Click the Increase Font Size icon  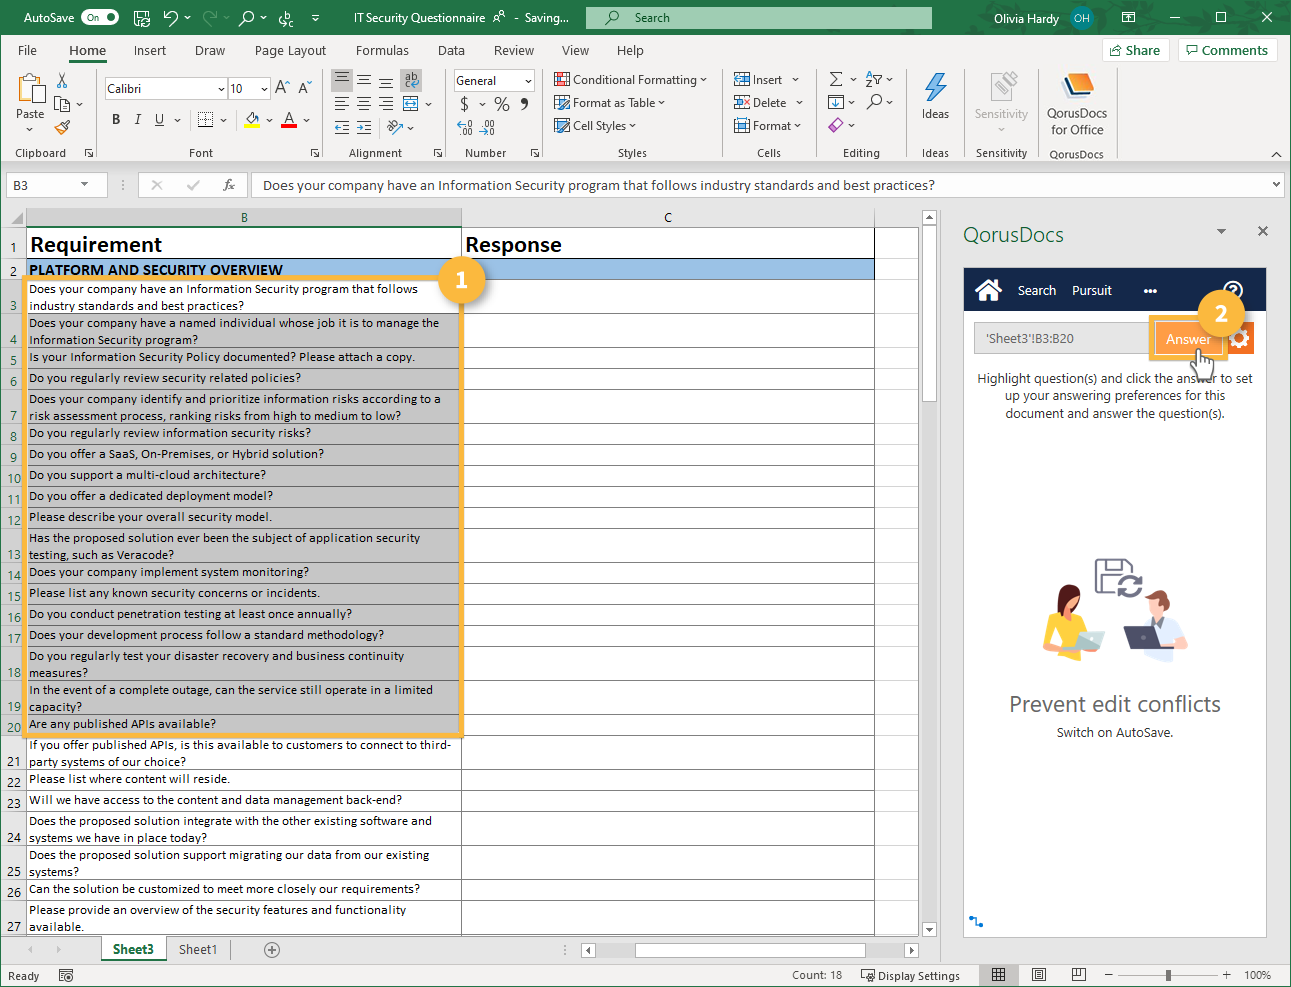coord(283,88)
